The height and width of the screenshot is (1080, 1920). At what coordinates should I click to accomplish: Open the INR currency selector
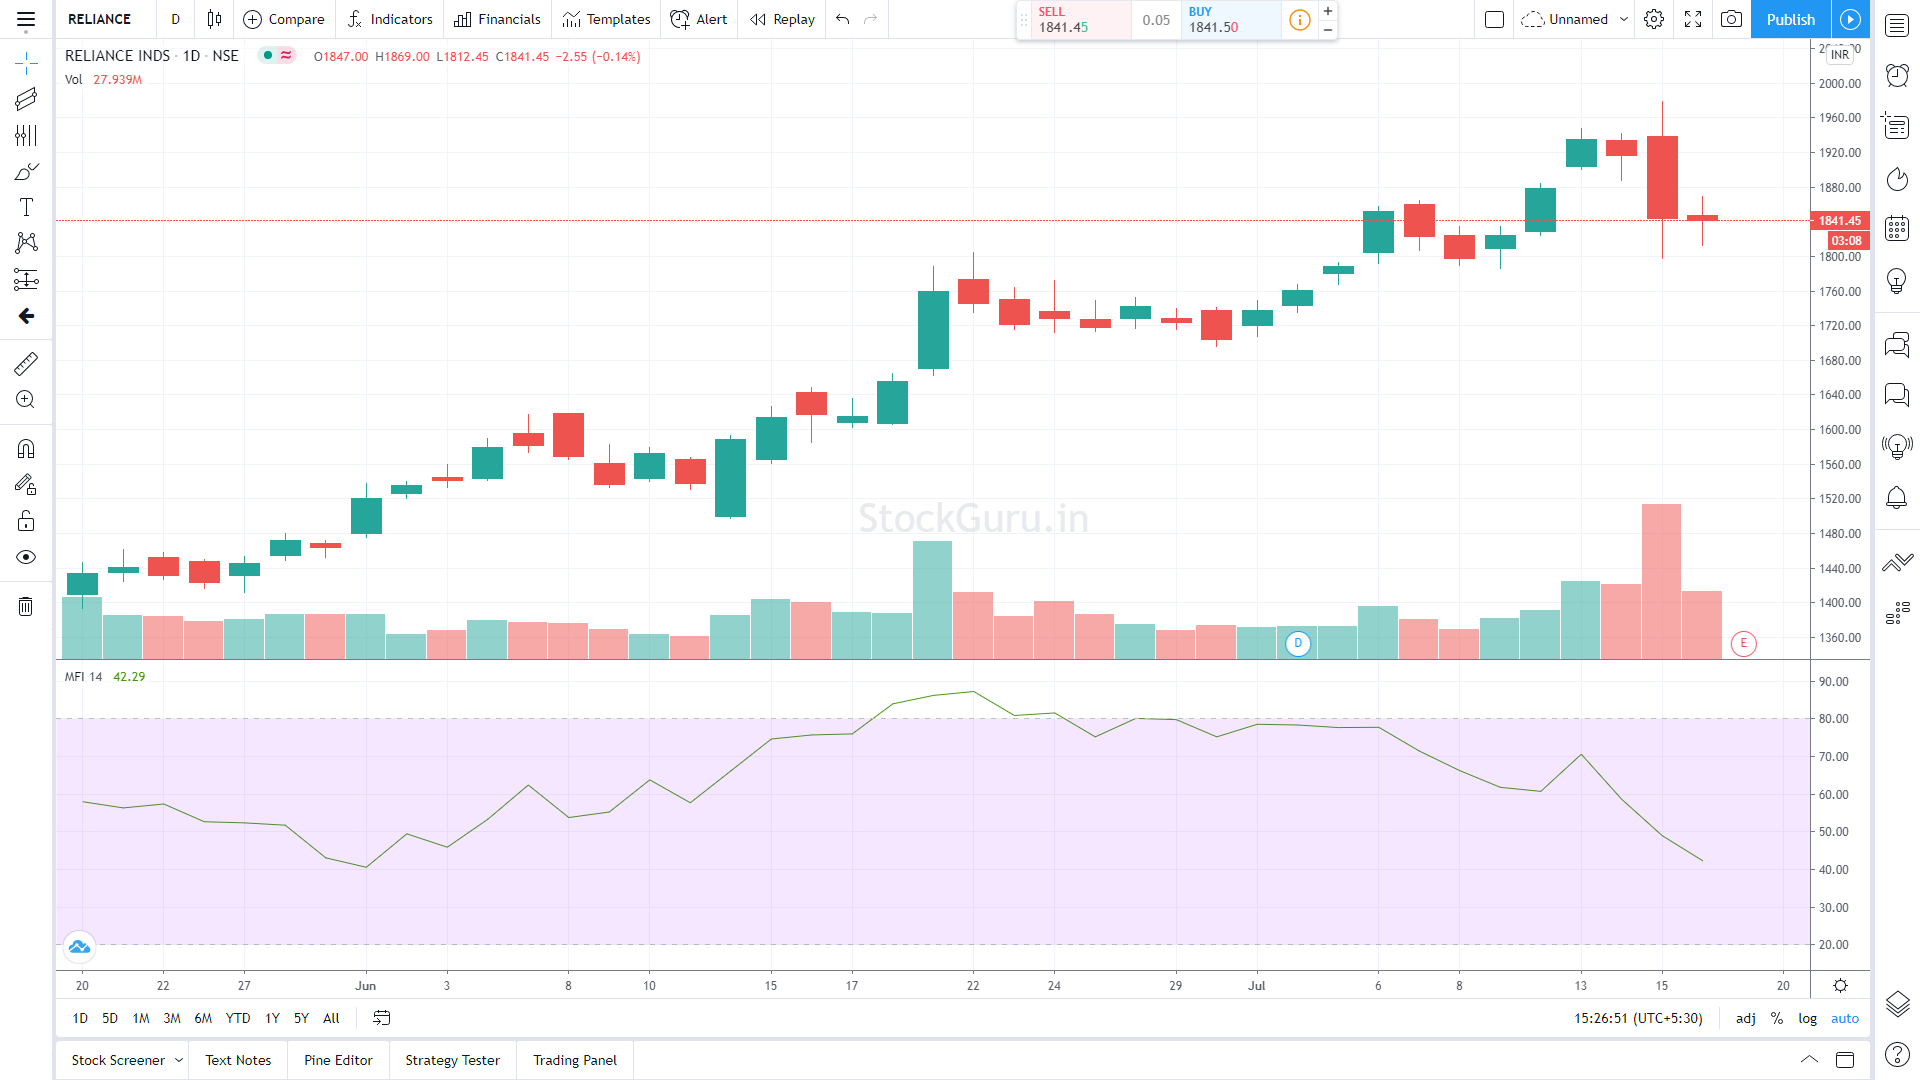click(1840, 55)
